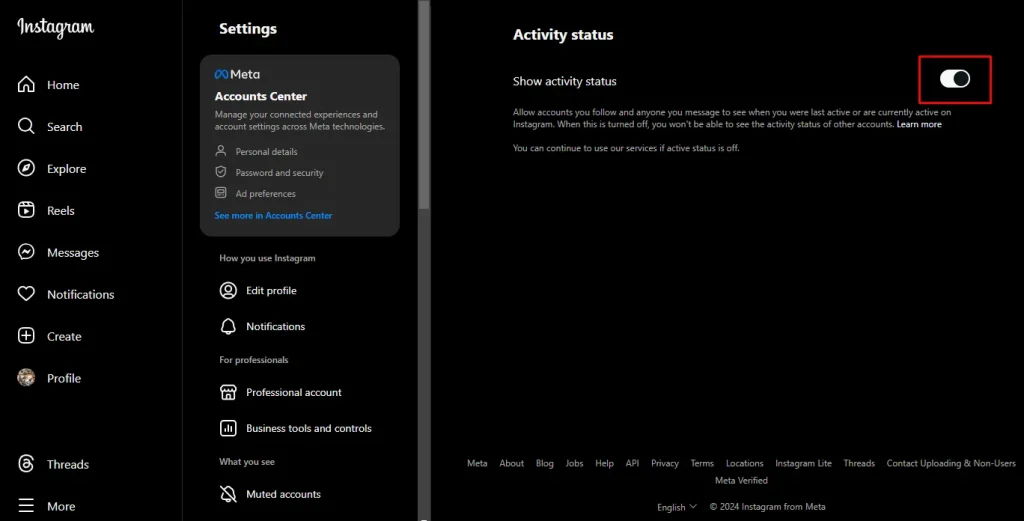Open Profile avatar picture

(x=26, y=377)
